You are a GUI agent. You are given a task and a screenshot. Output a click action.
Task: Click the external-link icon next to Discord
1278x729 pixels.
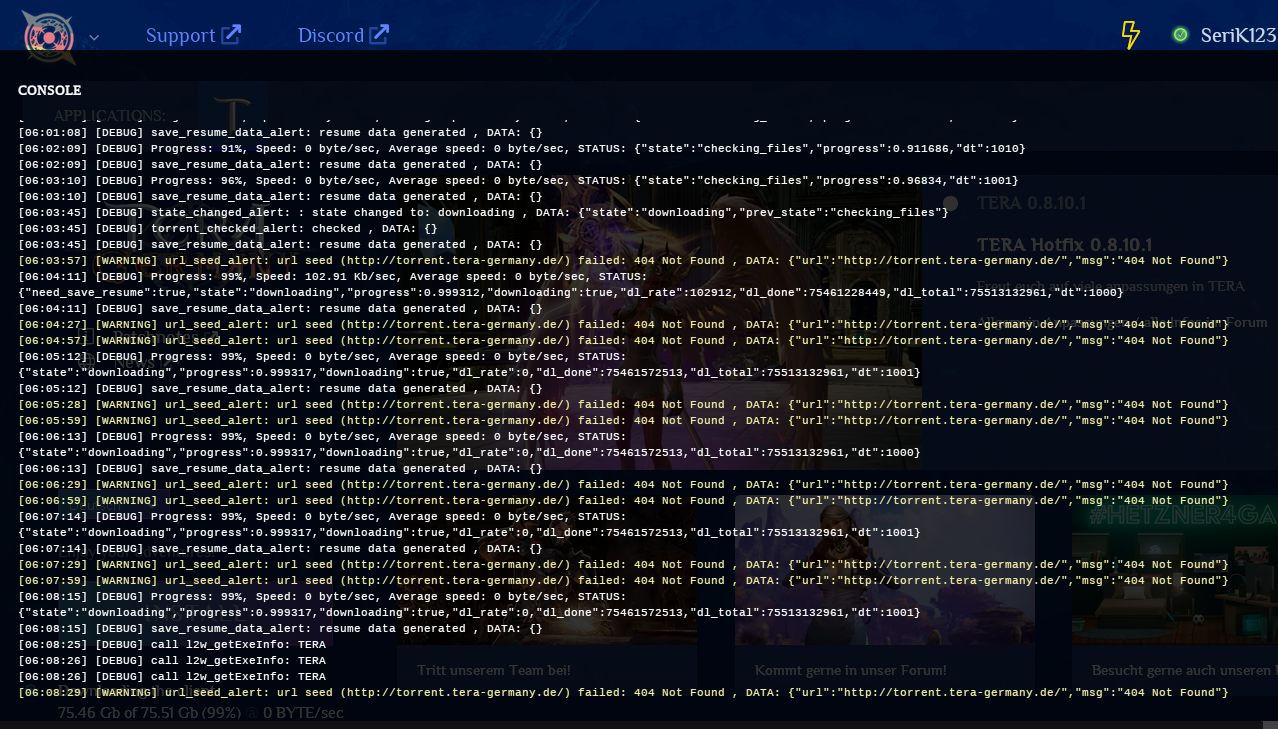379,34
